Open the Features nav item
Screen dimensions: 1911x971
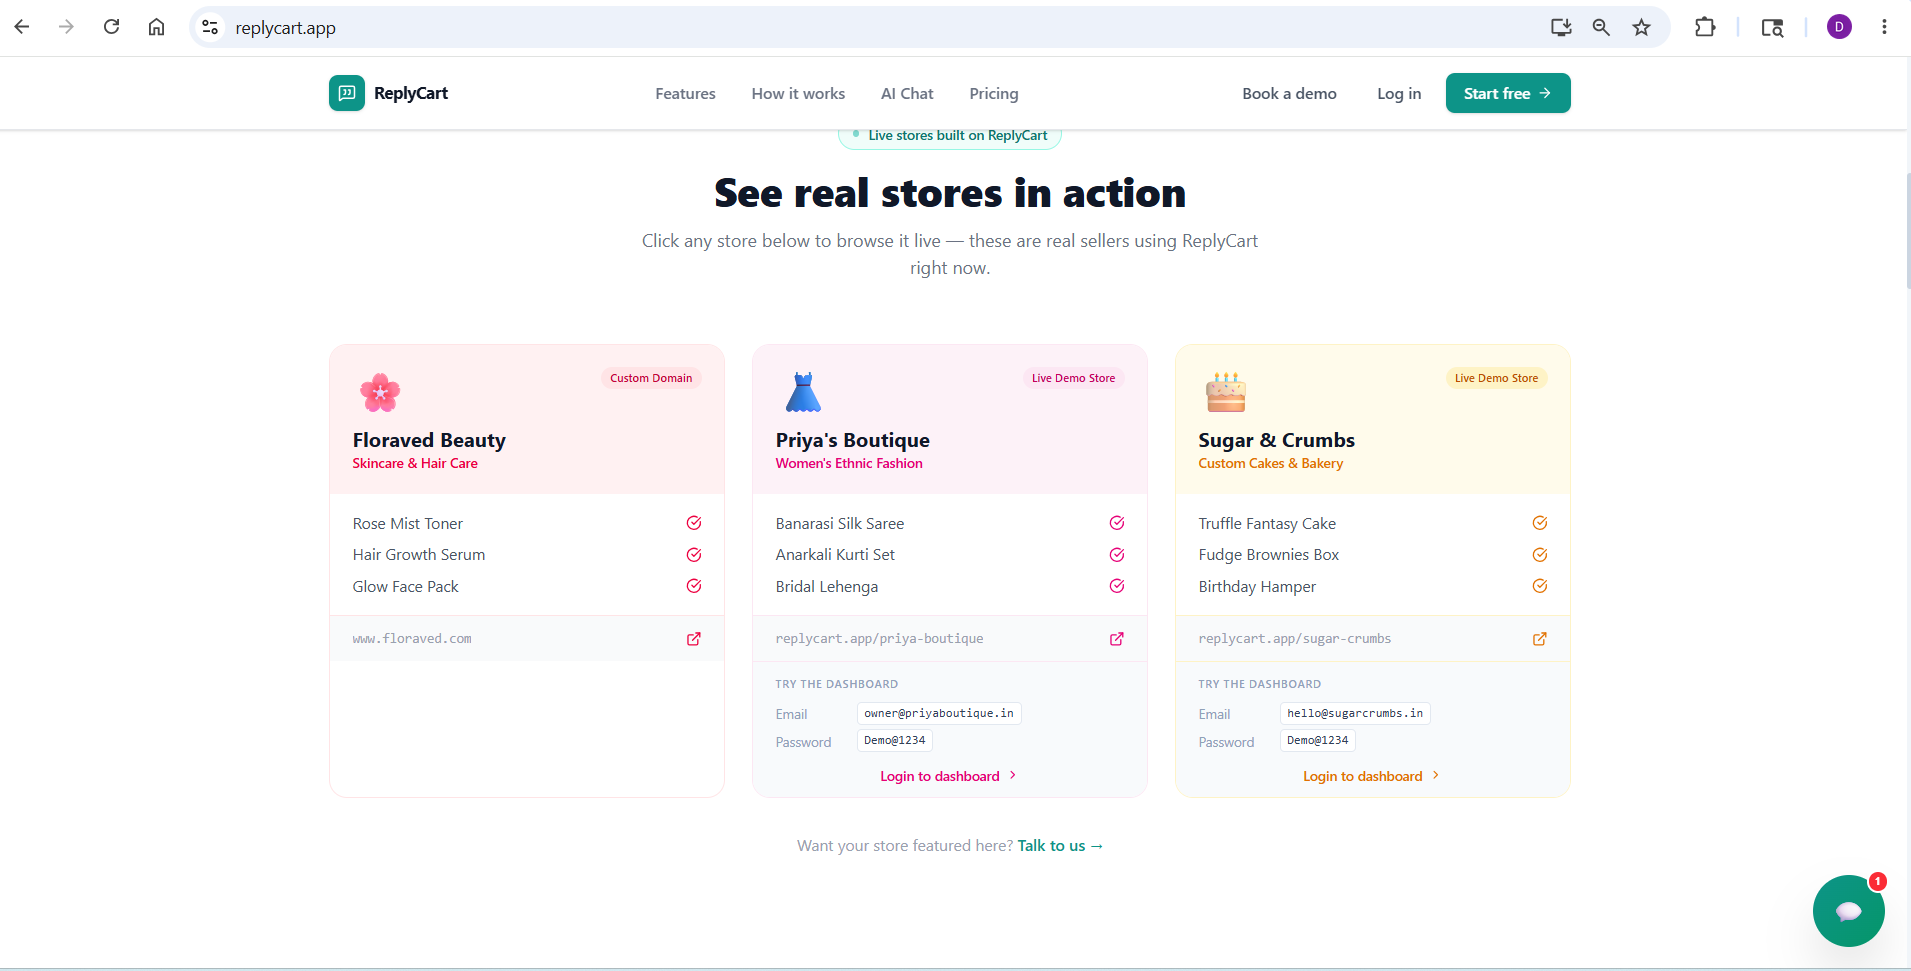685,93
